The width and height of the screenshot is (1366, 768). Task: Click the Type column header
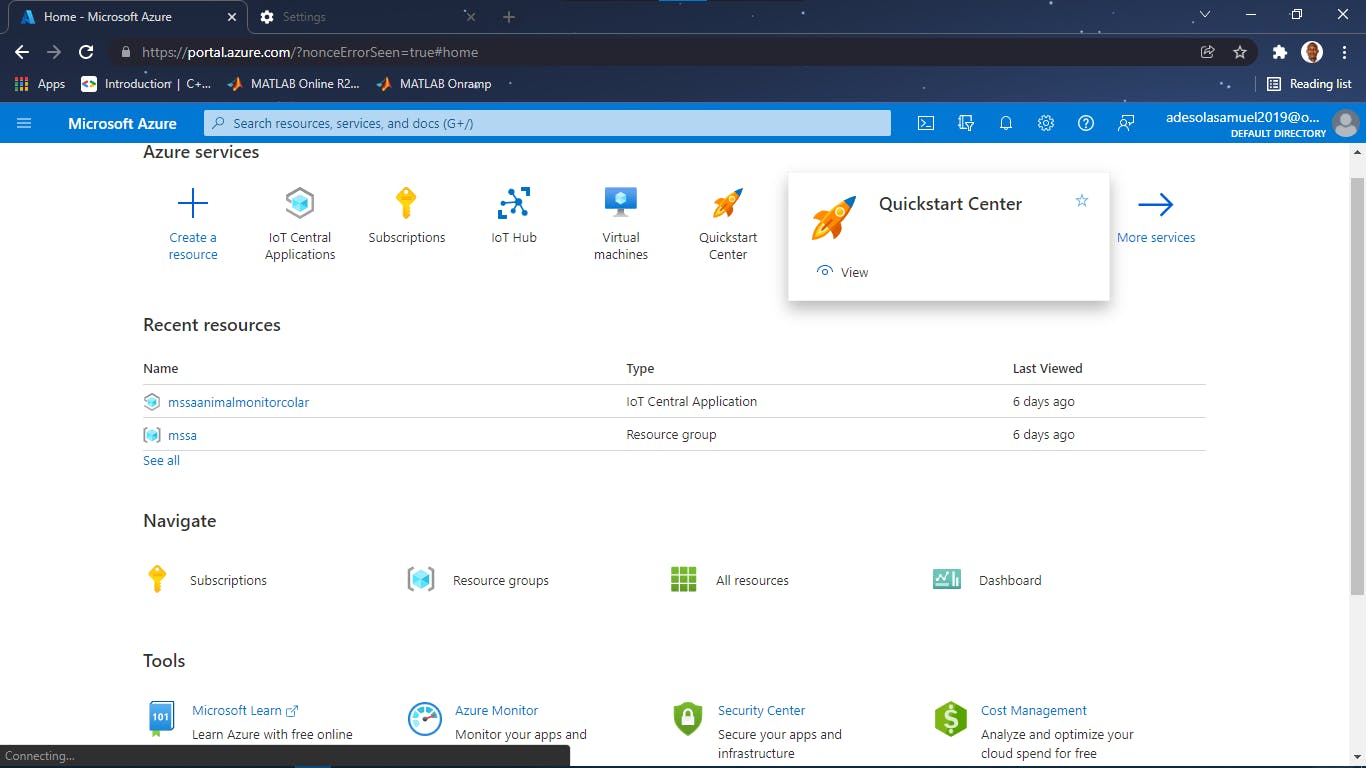click(640, 368)
